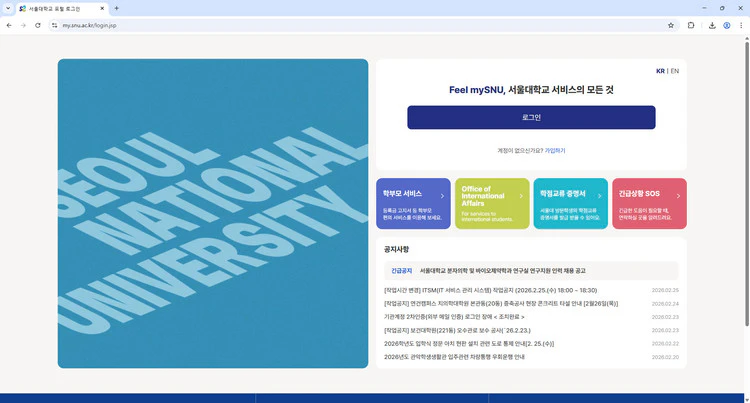The image size is (750, 403).
Task: Open the 학부모 서비스 card
Action: pyautogui.click(x=413, y=203)
